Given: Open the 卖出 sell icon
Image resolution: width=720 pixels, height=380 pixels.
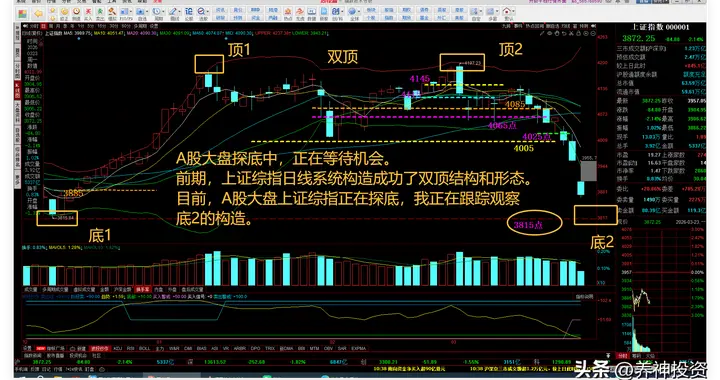Looking at the screenshot, I should (100, 13).
